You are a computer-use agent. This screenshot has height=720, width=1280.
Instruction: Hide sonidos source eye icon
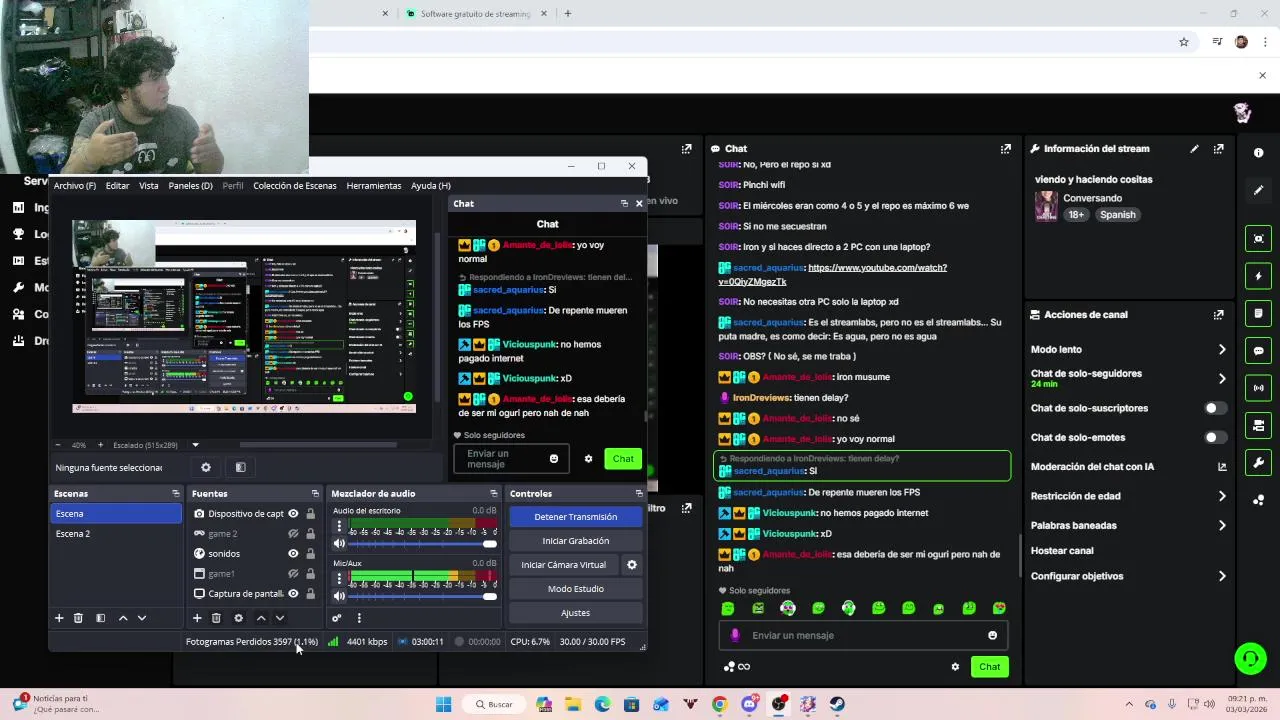click(x=293, y=554)
